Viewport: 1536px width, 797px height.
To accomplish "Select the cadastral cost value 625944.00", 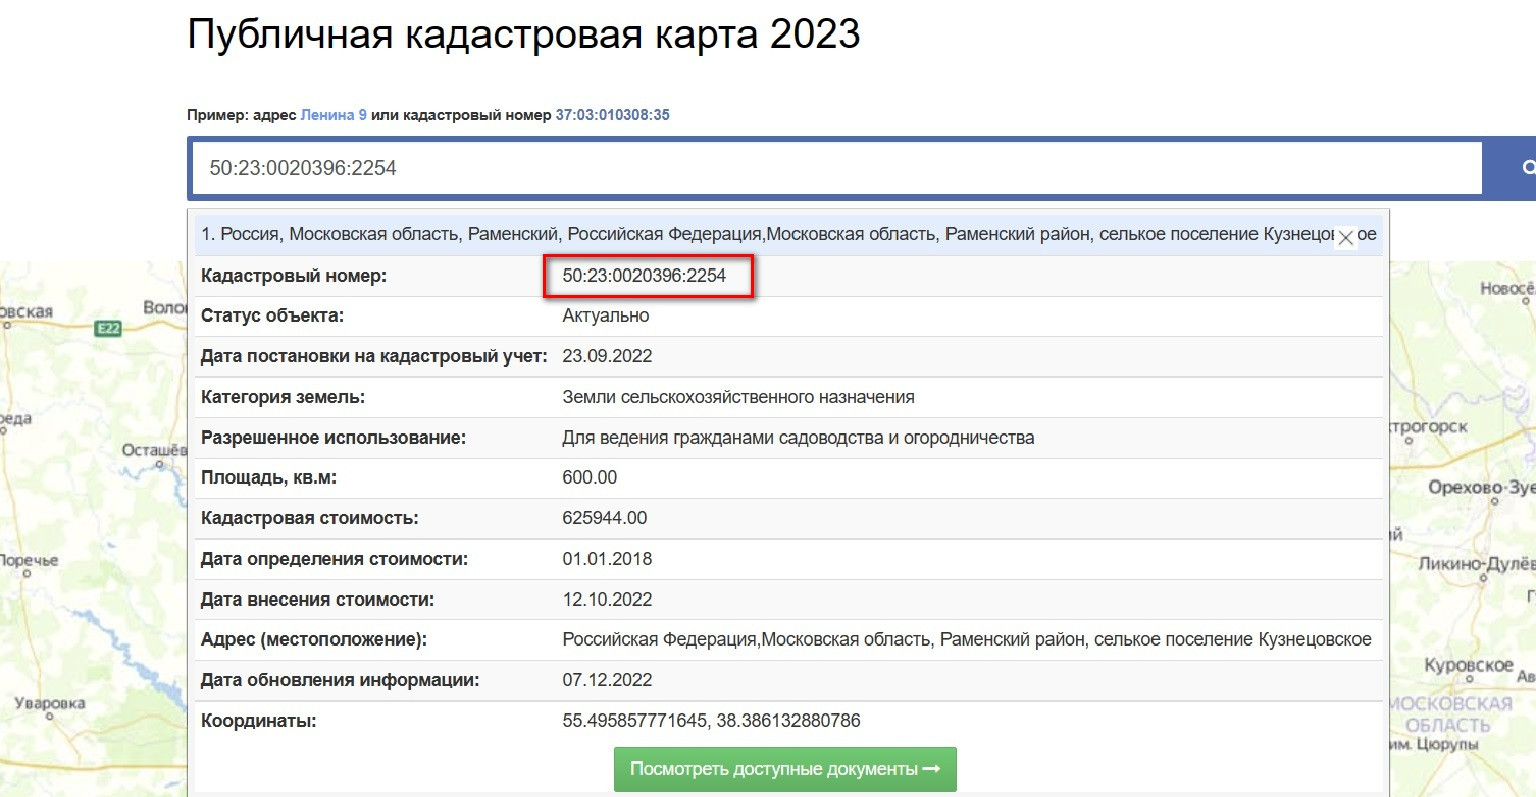I will click(x=605, y=518).
